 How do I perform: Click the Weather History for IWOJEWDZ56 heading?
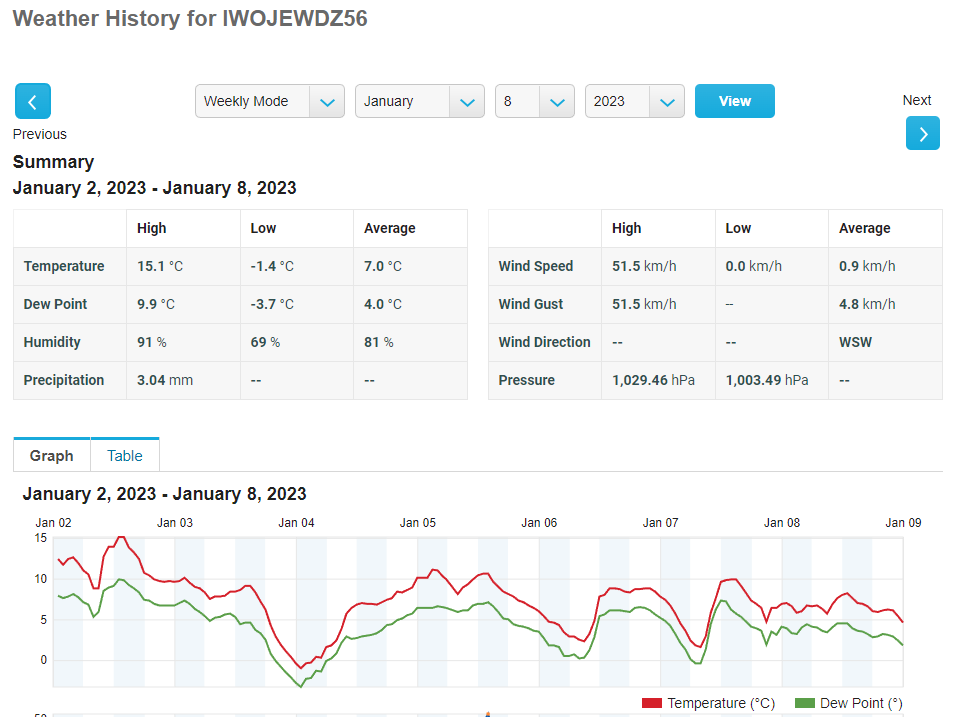coord(190,19)
